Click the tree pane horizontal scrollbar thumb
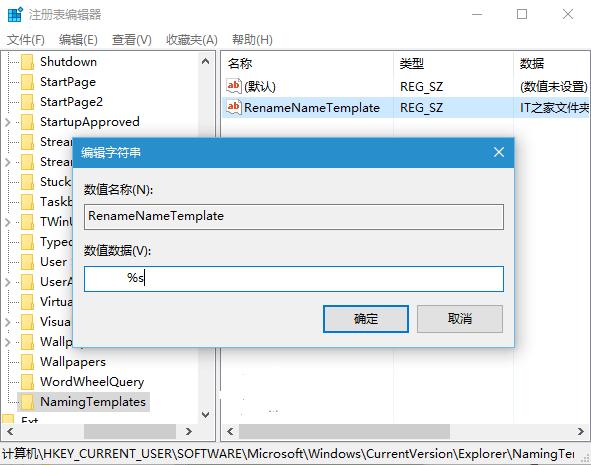The height and width of the screenshot is (465, 591). (130, 431)
